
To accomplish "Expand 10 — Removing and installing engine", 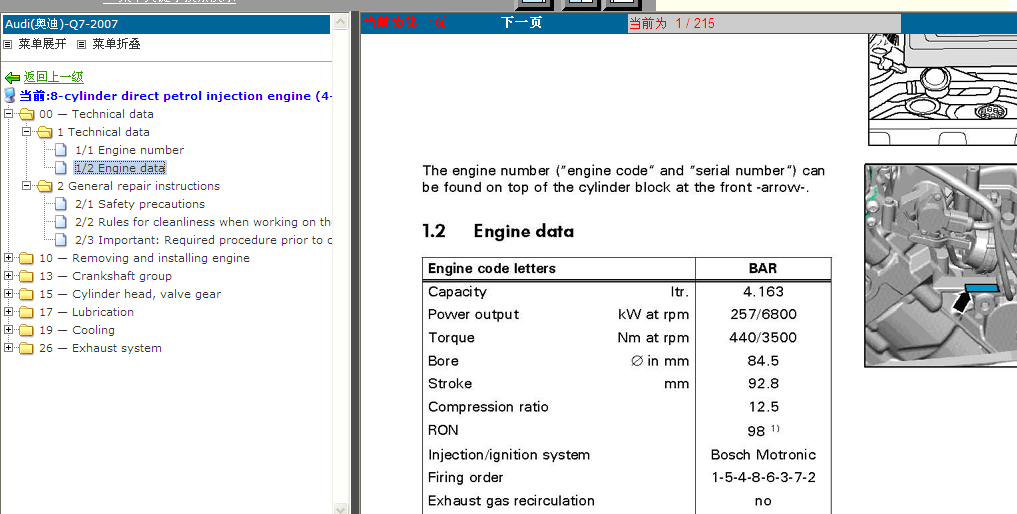I will pyautogui.click(x=8, y=258).
